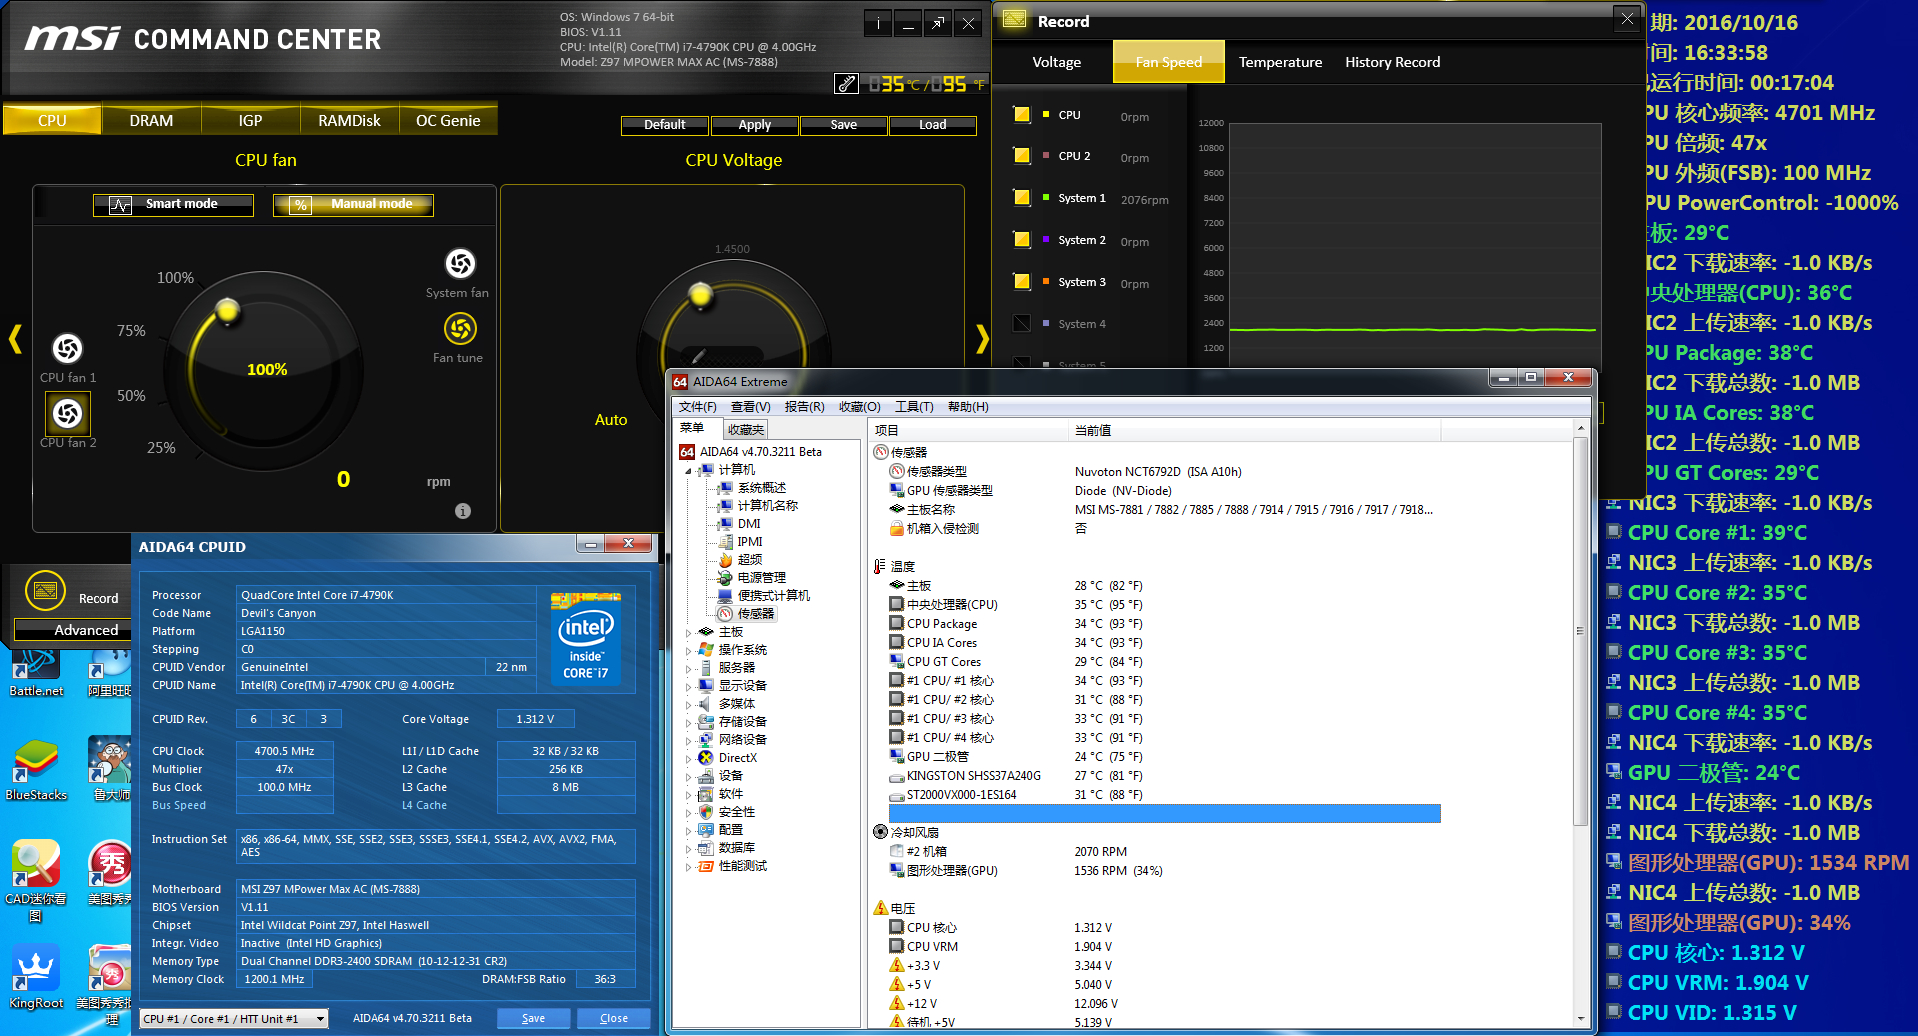Open the Temperature tab in Record
This screenshot has width=1918, height=1036.
coord(1280,62)
